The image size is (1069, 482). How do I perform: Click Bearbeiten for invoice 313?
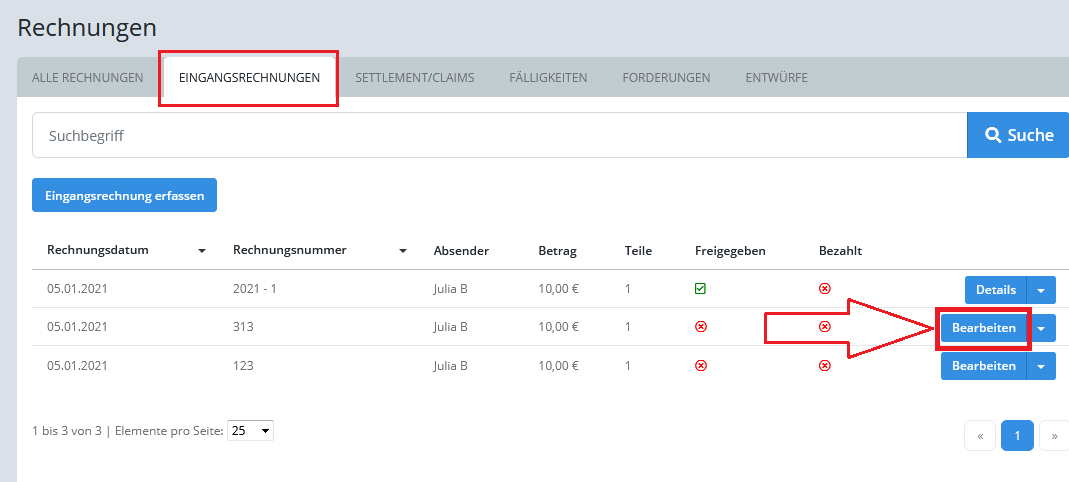coord(983,328)
